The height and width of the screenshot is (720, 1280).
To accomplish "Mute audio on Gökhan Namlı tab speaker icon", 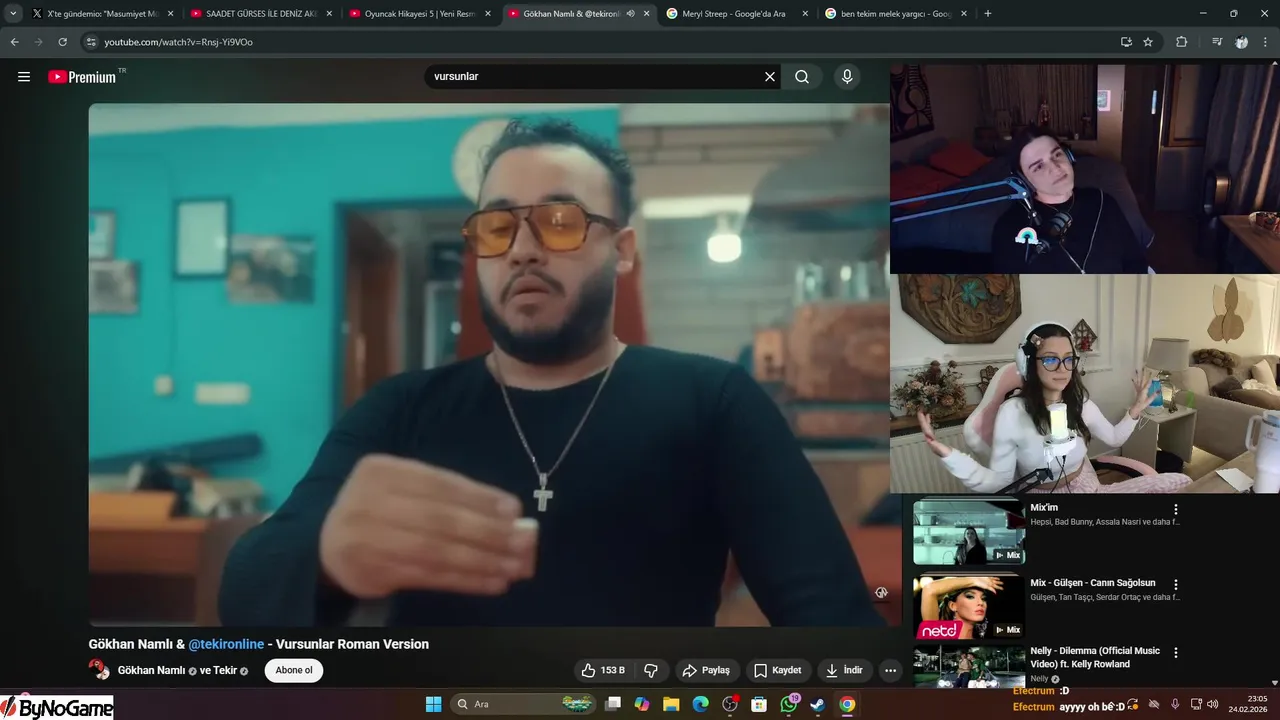I will pos(630,14).
